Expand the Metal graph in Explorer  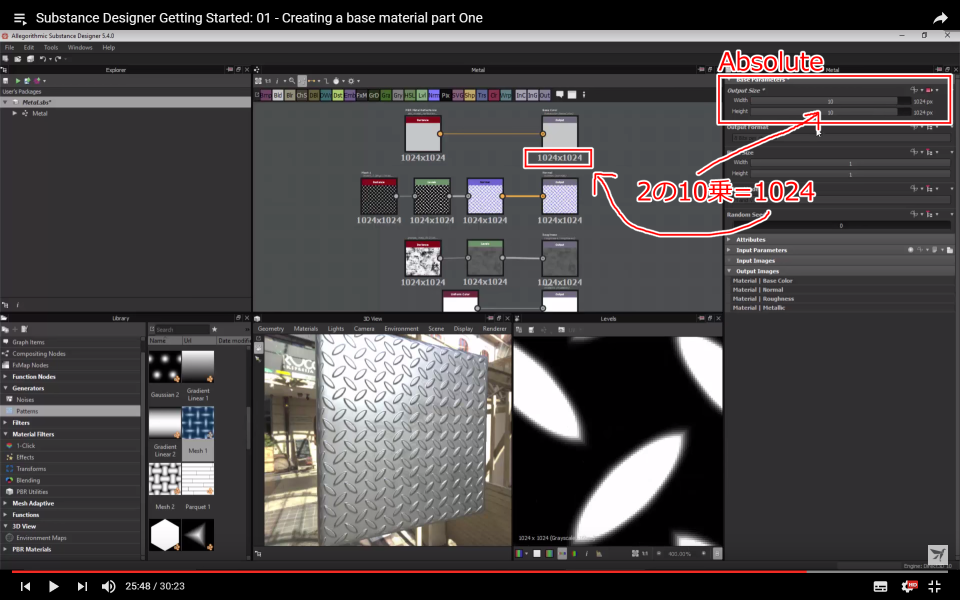point(15,113)
